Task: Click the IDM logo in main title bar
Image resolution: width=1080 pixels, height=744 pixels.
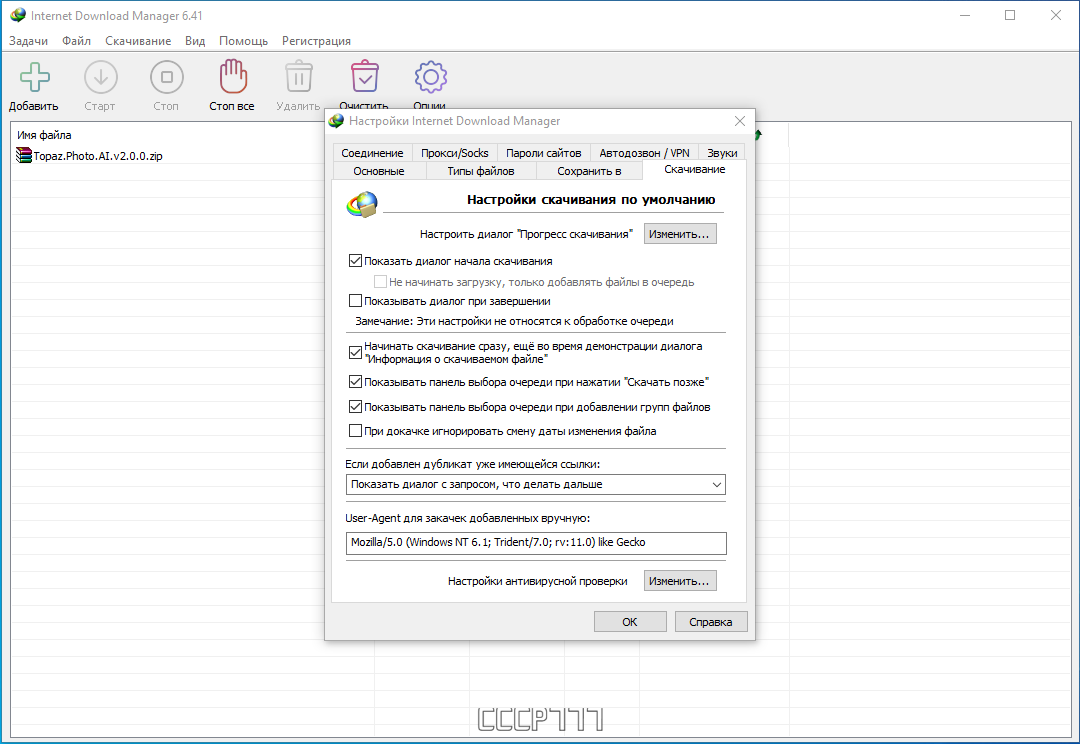Action: [18, 15]
